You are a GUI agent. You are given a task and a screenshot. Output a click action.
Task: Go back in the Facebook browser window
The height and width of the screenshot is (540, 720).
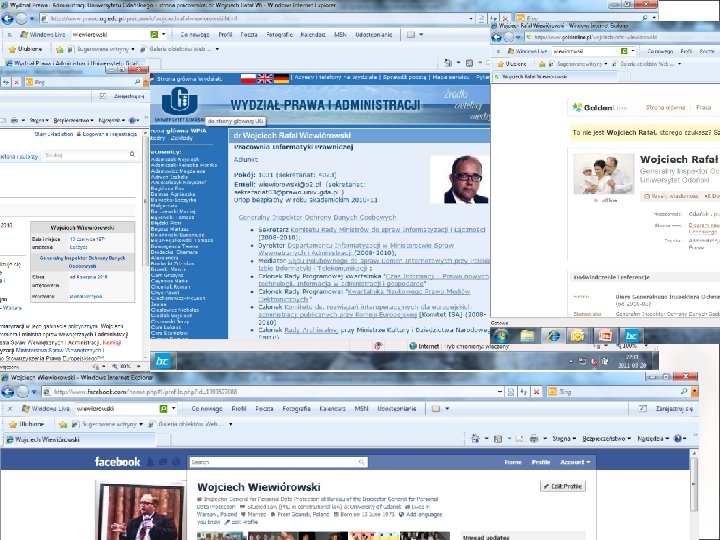pos(8,392)
